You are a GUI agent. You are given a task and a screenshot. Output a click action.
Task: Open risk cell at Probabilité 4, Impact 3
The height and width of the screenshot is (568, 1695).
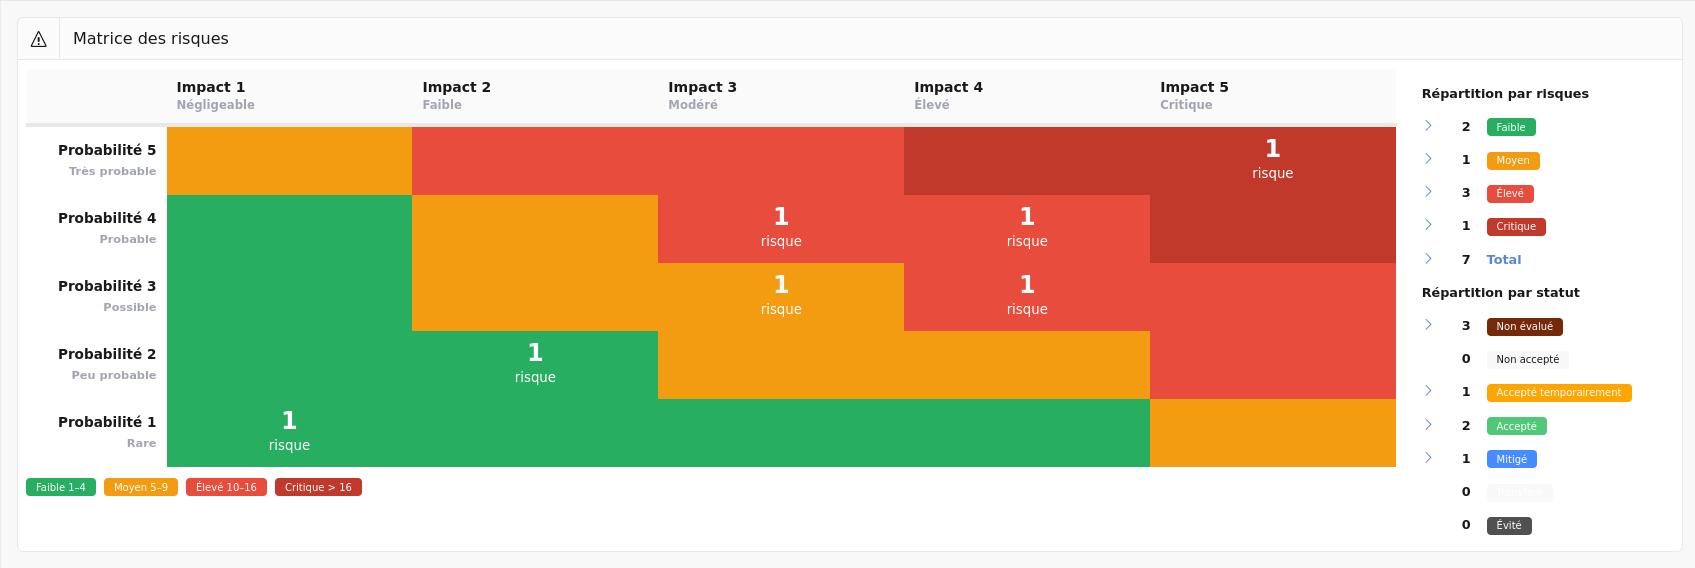tap(781, 228)
